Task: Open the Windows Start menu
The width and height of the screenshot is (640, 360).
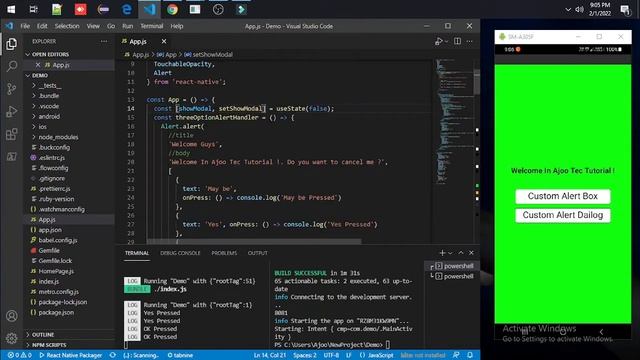Action: coord(11,9)
